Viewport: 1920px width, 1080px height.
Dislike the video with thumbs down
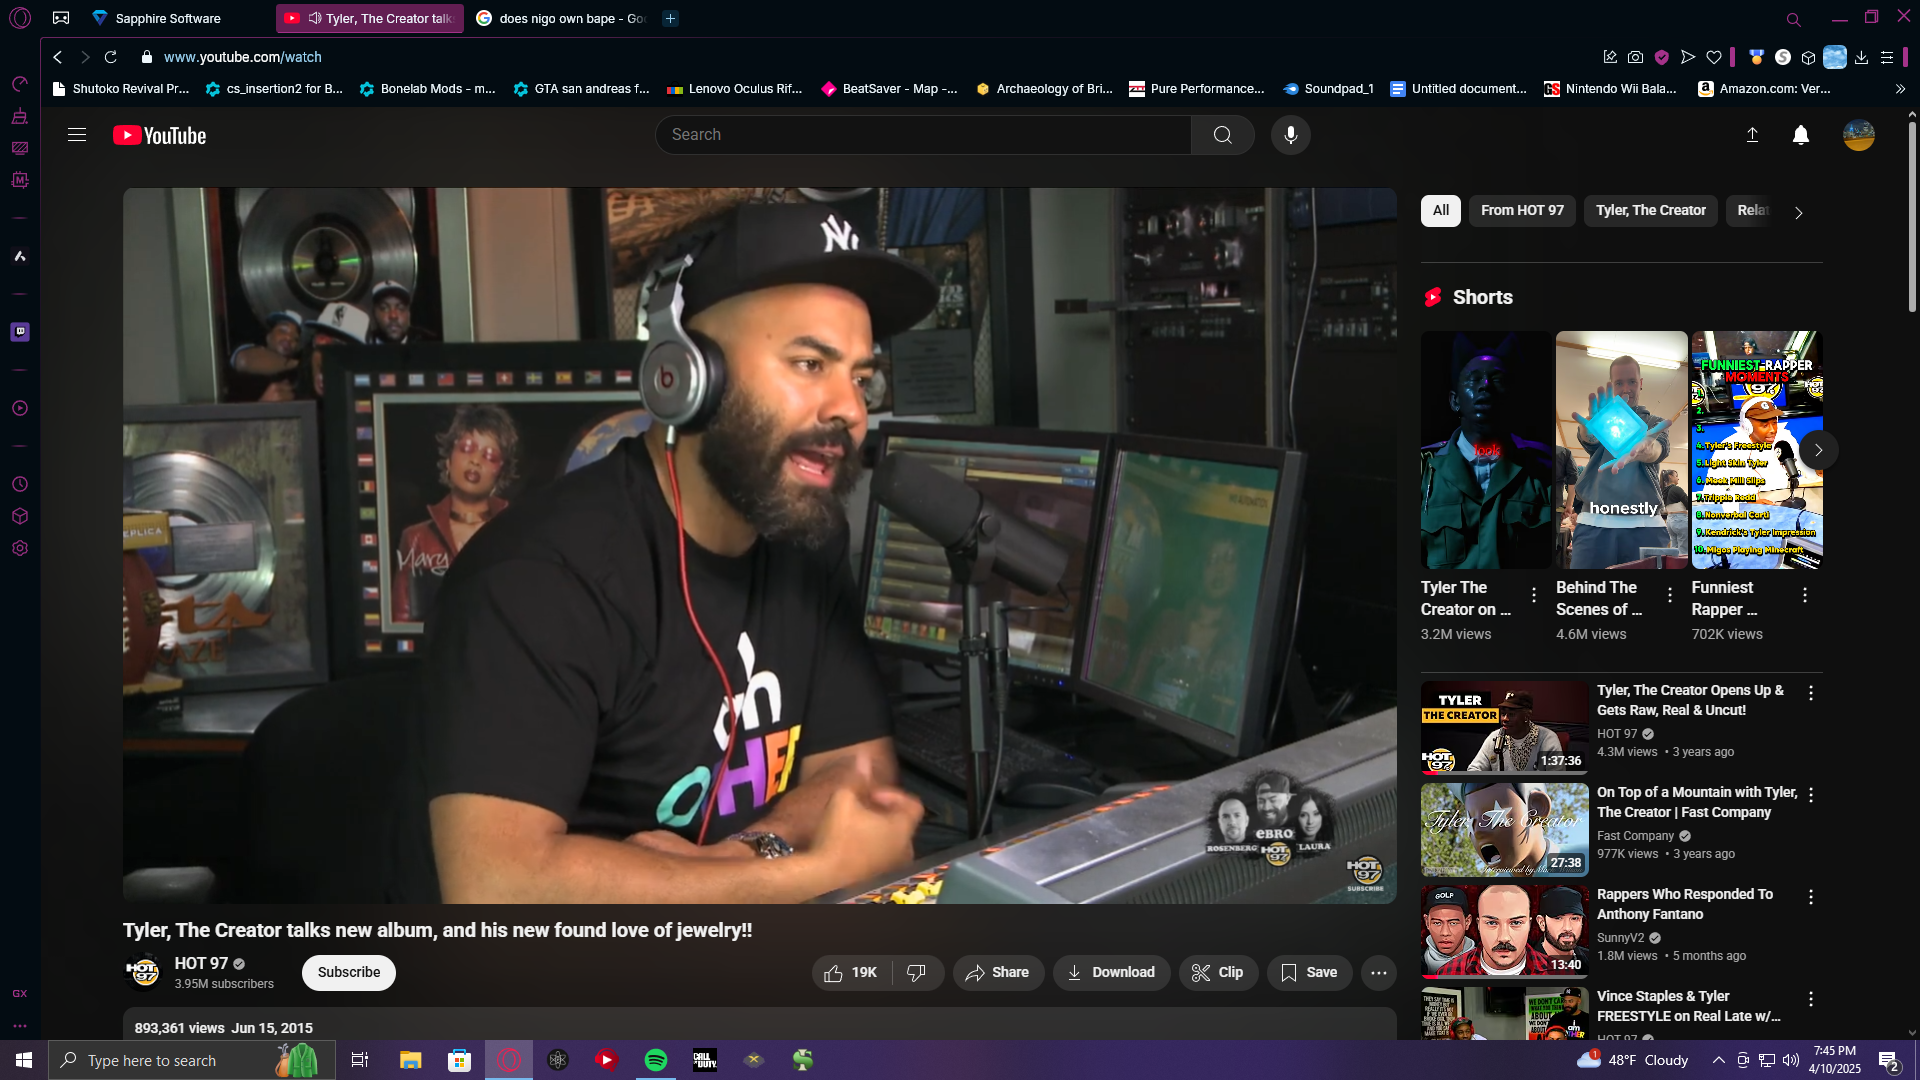(x=916, y=972)
